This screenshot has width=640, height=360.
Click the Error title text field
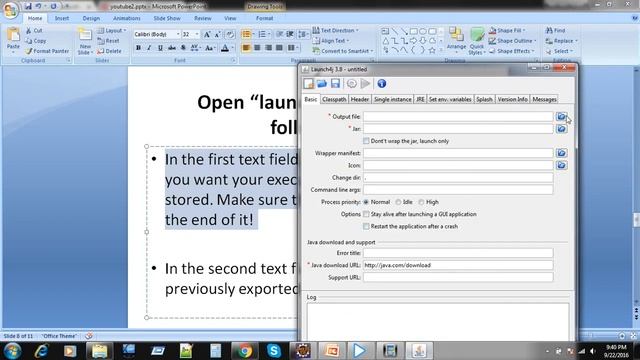pos(458,253)
